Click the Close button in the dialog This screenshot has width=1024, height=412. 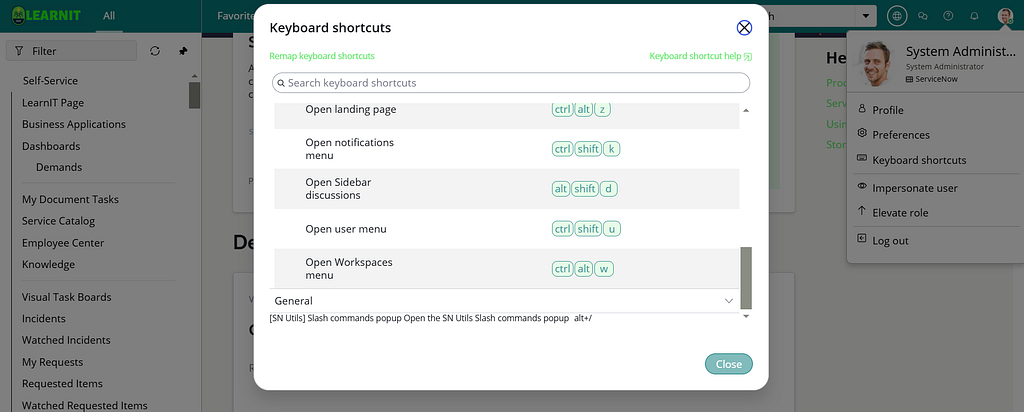[729, 364]
